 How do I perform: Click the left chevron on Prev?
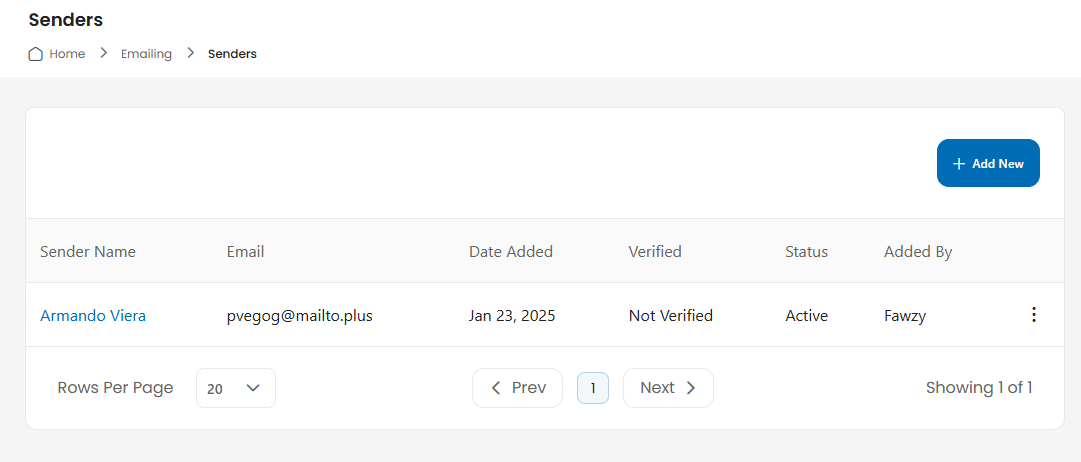pos(496,388)
